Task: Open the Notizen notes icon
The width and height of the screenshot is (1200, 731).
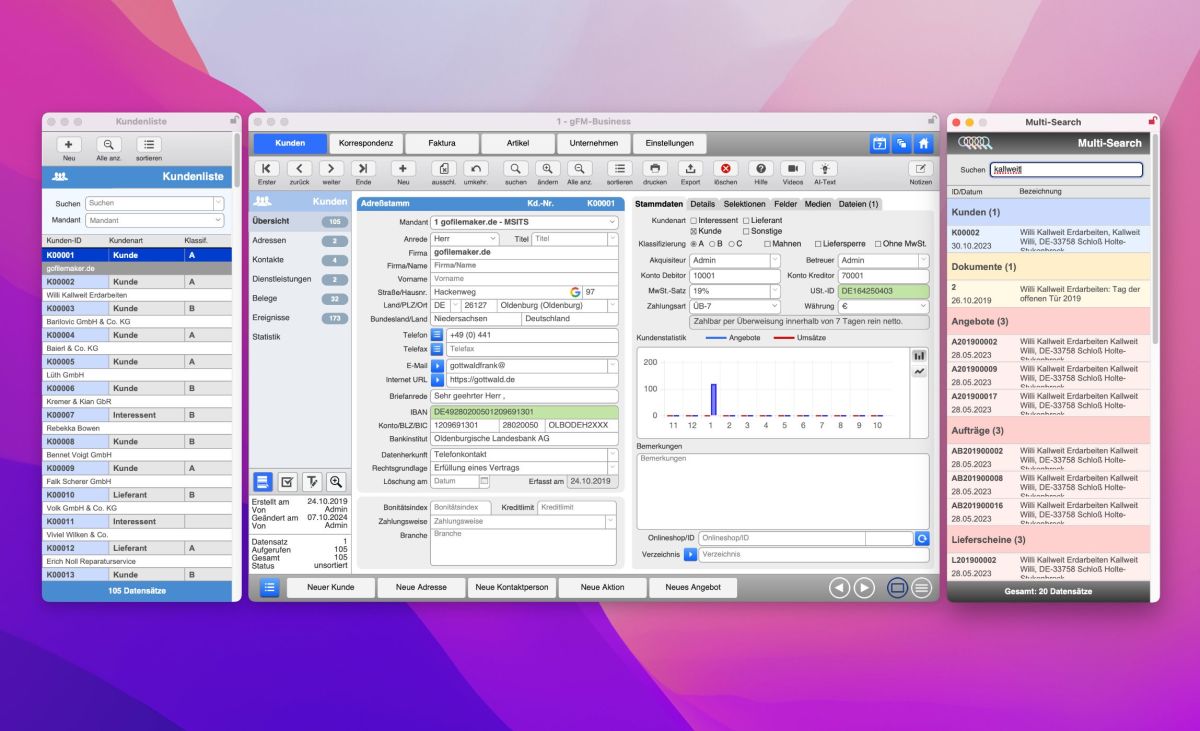Action: [x=920, y=169]
